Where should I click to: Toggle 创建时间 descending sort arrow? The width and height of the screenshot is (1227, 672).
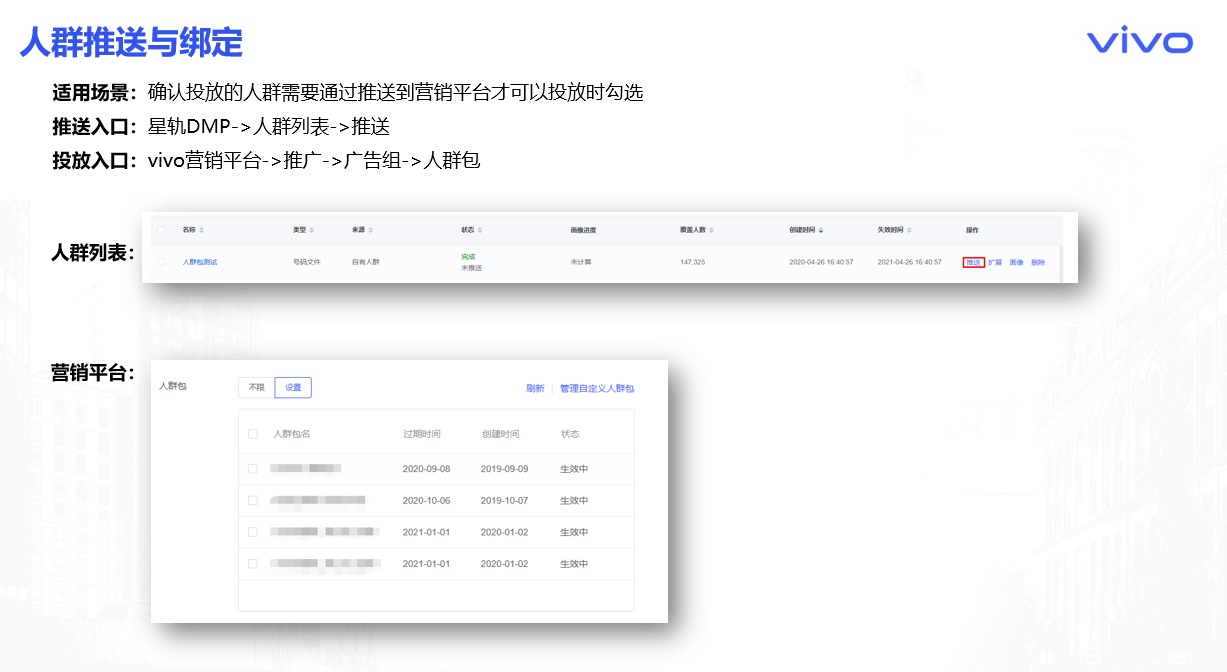point(821,230)
